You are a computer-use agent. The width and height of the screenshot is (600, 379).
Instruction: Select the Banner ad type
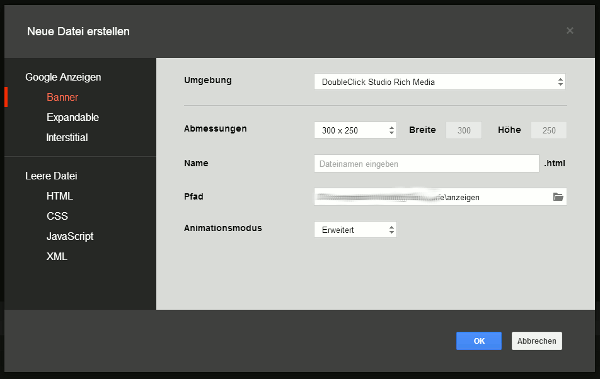tap(62, 97)
